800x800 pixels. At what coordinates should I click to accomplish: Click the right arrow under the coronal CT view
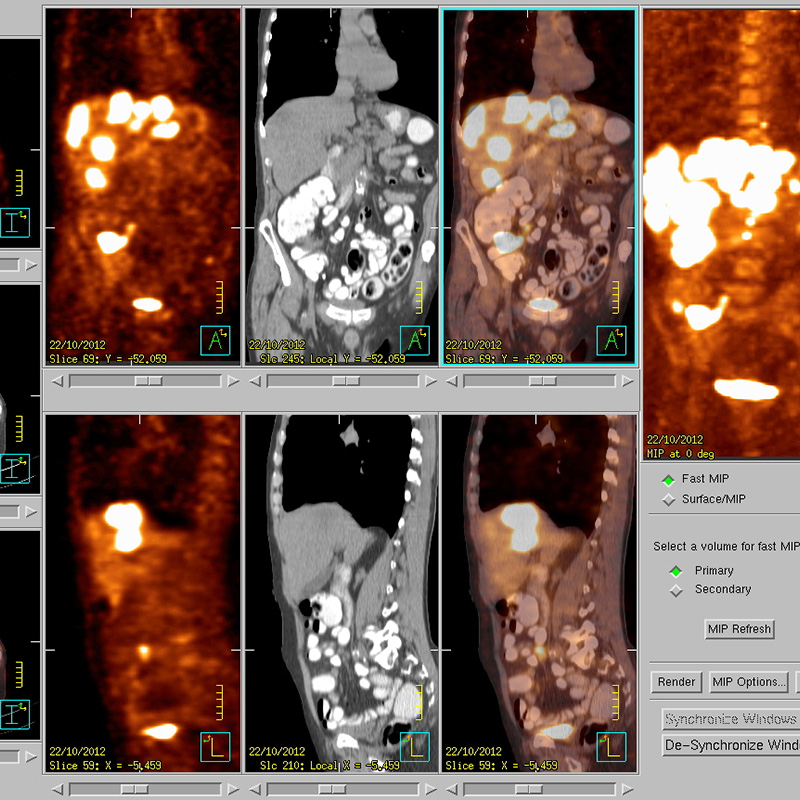[x=431, y=381]
